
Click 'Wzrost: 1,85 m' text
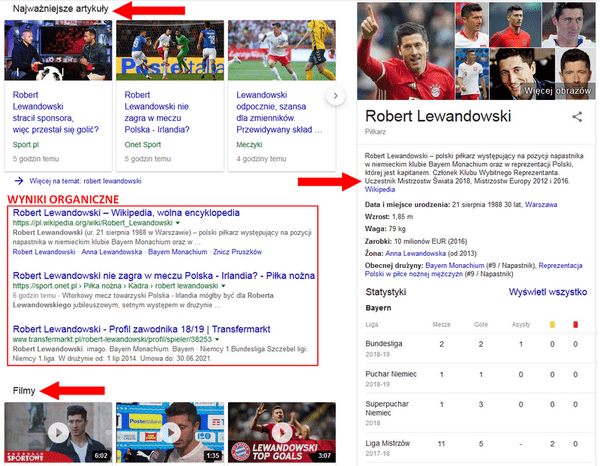click(389, 217)
